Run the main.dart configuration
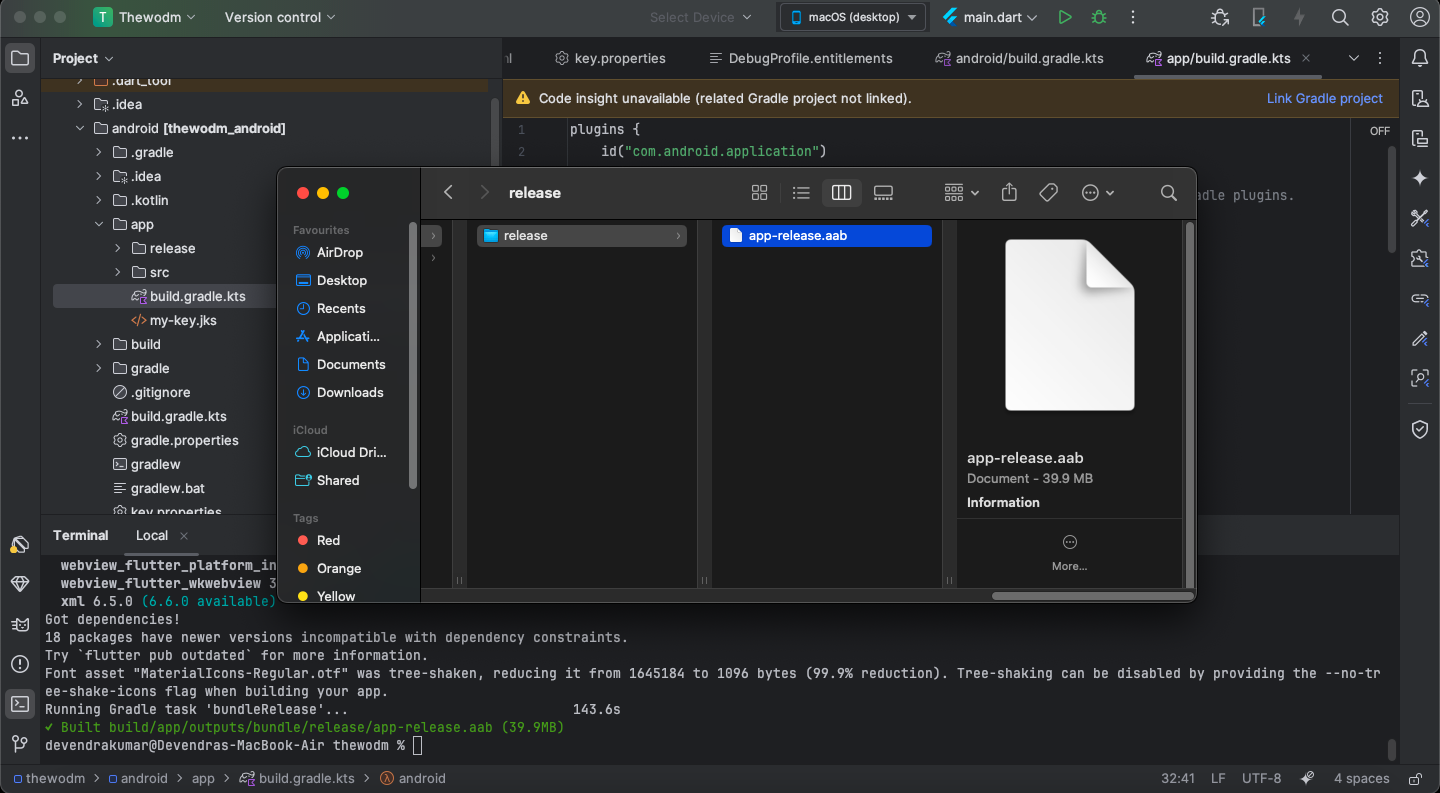 coord(1065,17)
